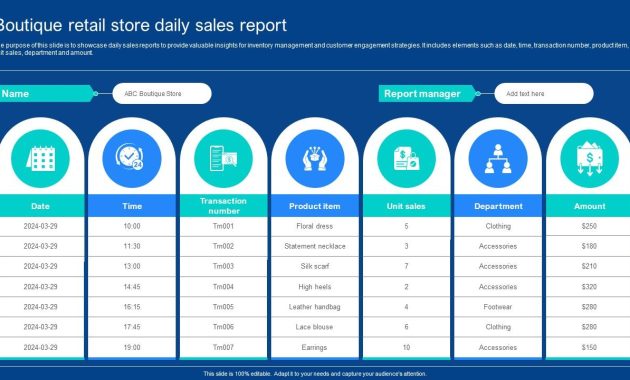Select the $320 amount cell
Viewport: 630px width, 380px height.
[x=589, y=287]
